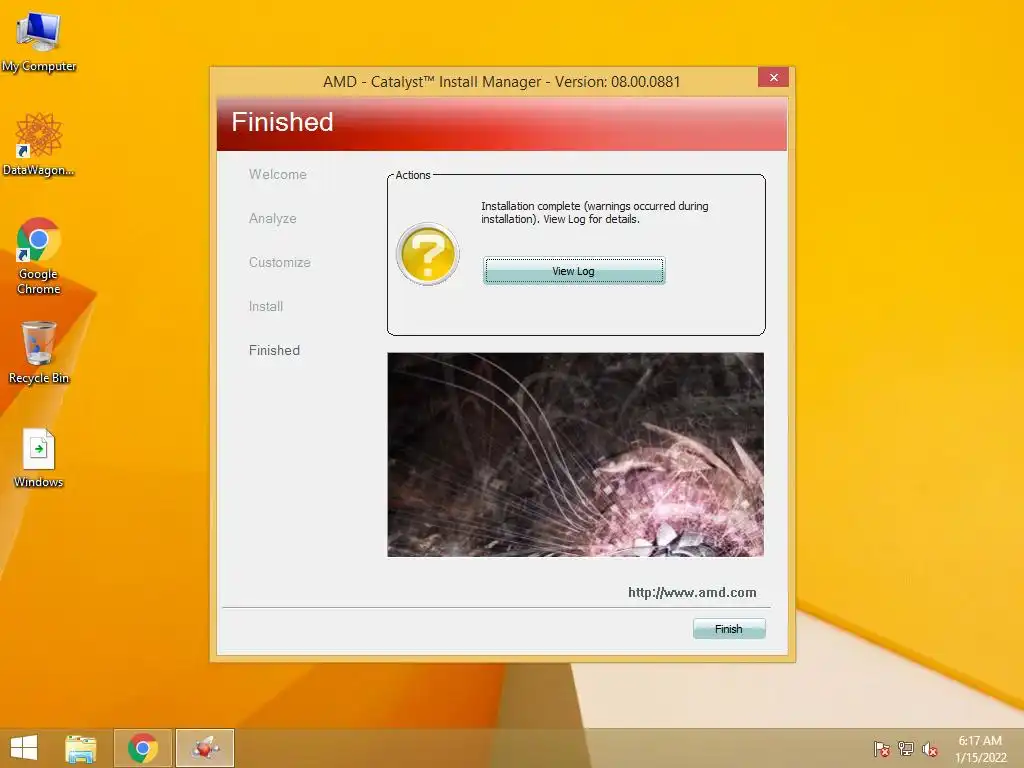Close the Catalyst Install Manager window

pos(773,78)
